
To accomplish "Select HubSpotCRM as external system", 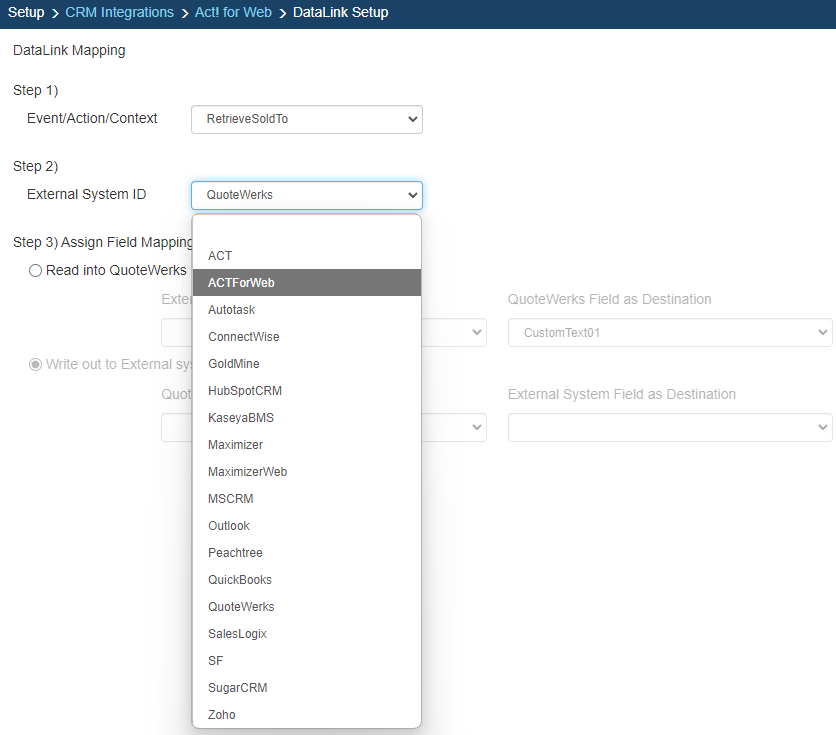I will 245,391.
